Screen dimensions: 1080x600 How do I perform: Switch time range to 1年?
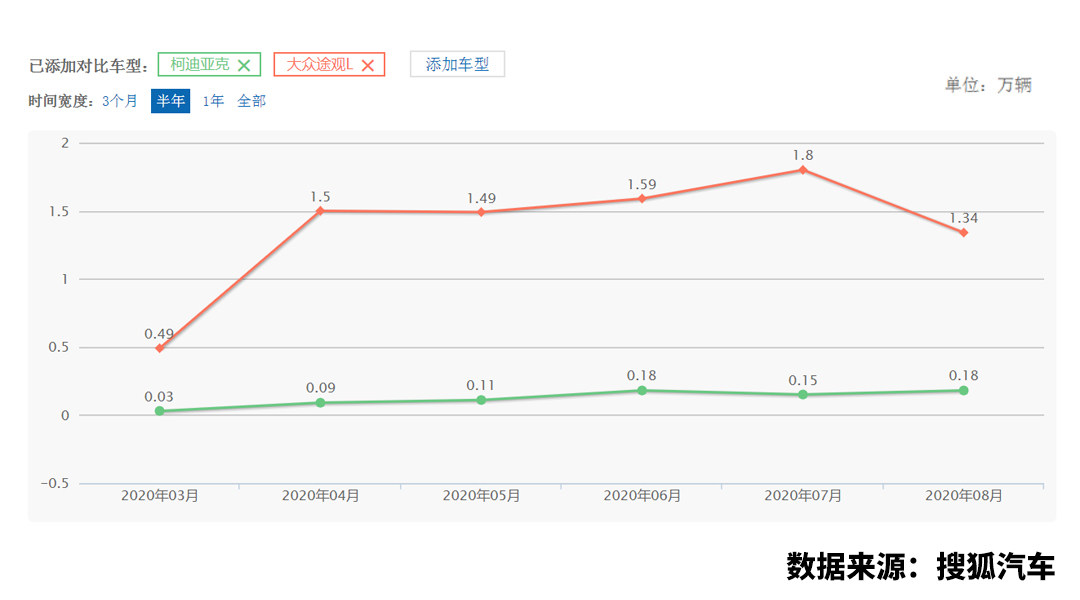[213, 101]
